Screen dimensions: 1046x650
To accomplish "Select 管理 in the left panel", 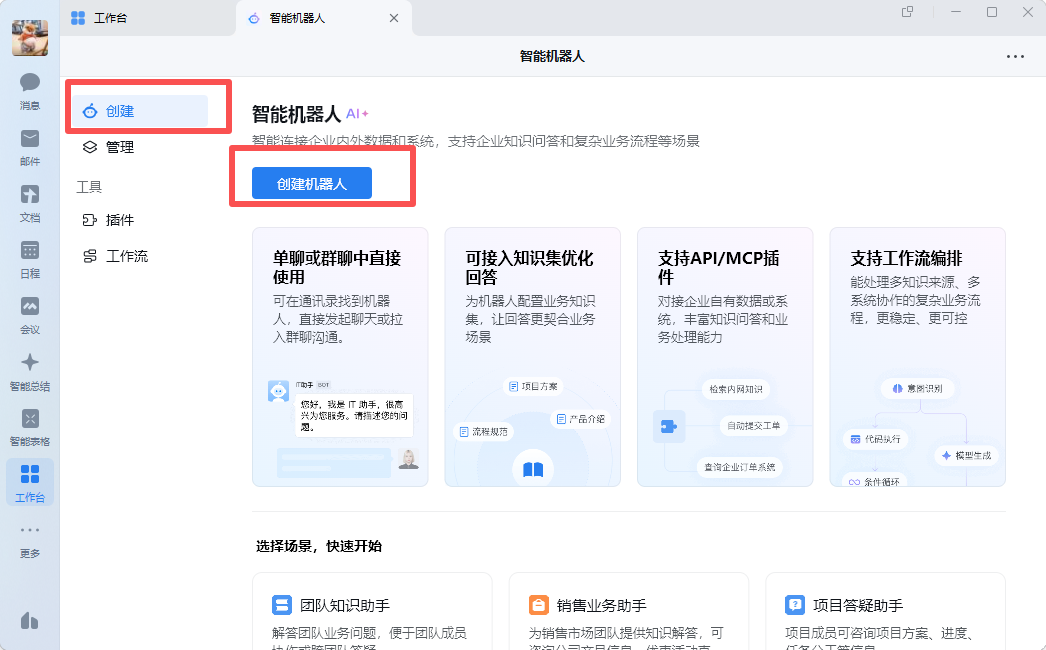I will (x=120, y=147).
